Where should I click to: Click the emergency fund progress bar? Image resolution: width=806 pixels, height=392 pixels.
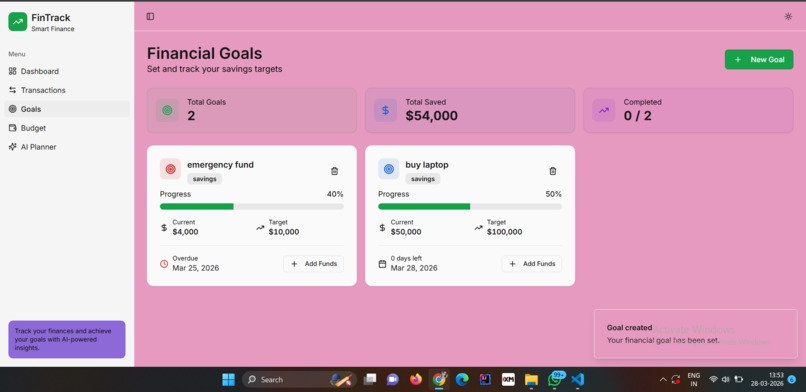tap(252, 207)
